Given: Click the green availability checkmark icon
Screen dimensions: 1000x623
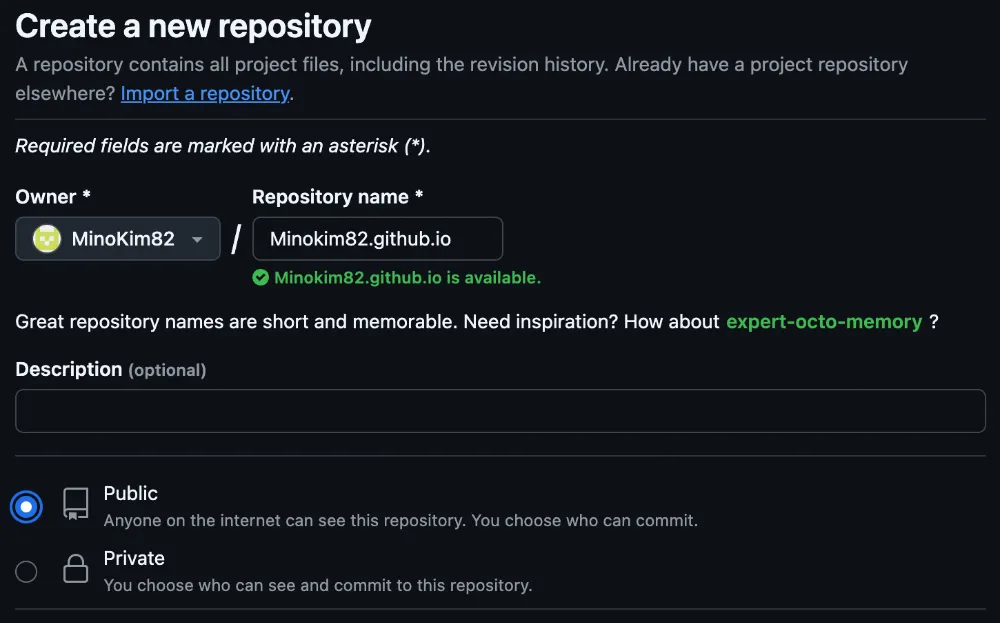Looking at the screenshot, I should click(260, 277).
